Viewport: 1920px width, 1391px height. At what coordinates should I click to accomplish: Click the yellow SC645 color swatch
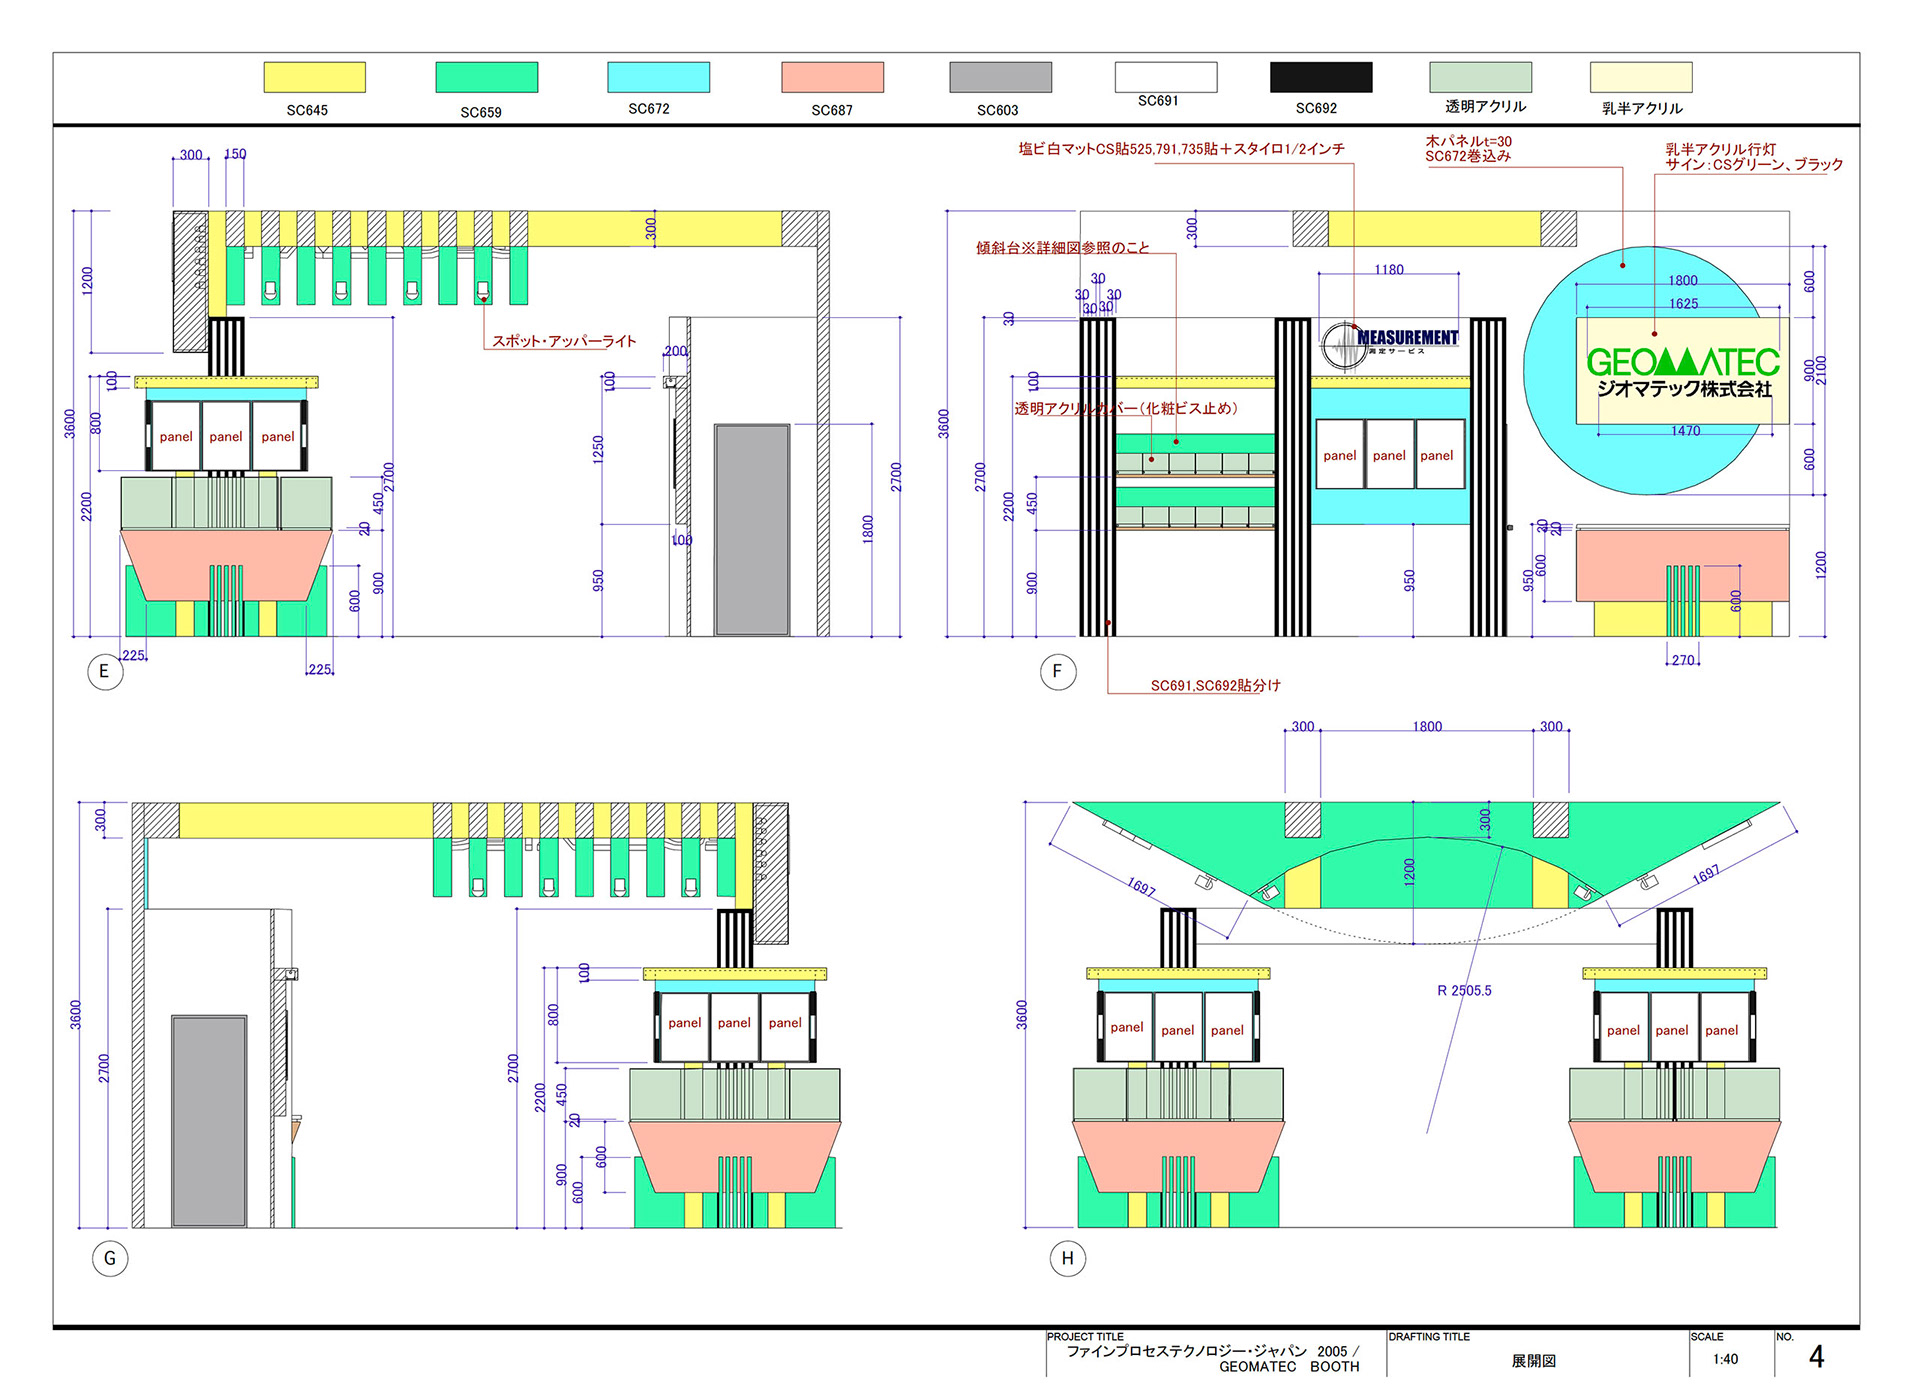coord(314,77)
